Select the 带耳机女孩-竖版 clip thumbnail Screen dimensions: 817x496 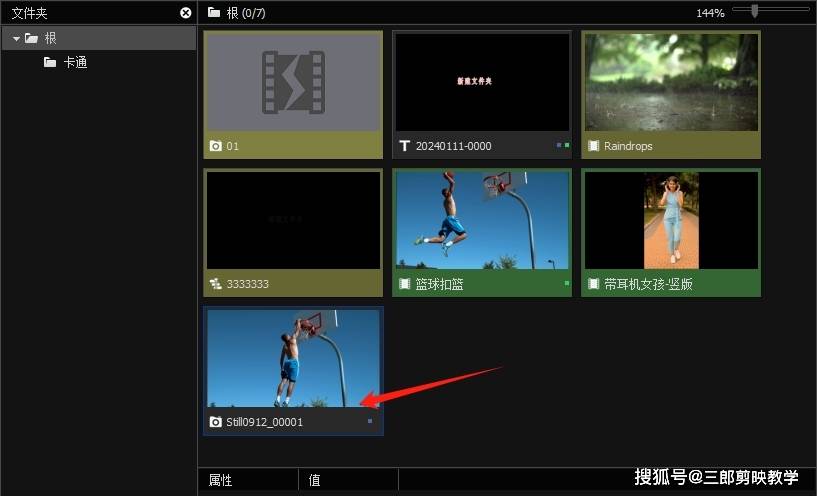671,220
